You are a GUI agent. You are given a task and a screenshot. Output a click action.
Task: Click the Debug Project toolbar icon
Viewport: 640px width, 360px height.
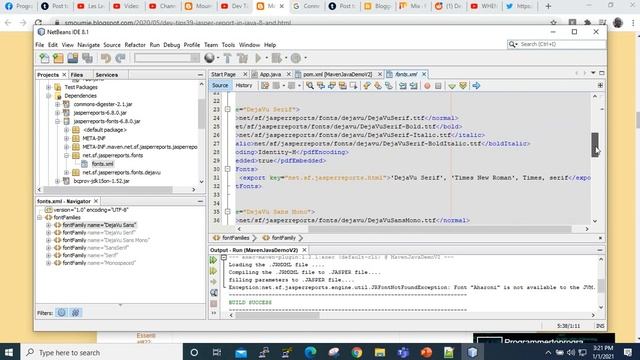(x=277, y=58)
